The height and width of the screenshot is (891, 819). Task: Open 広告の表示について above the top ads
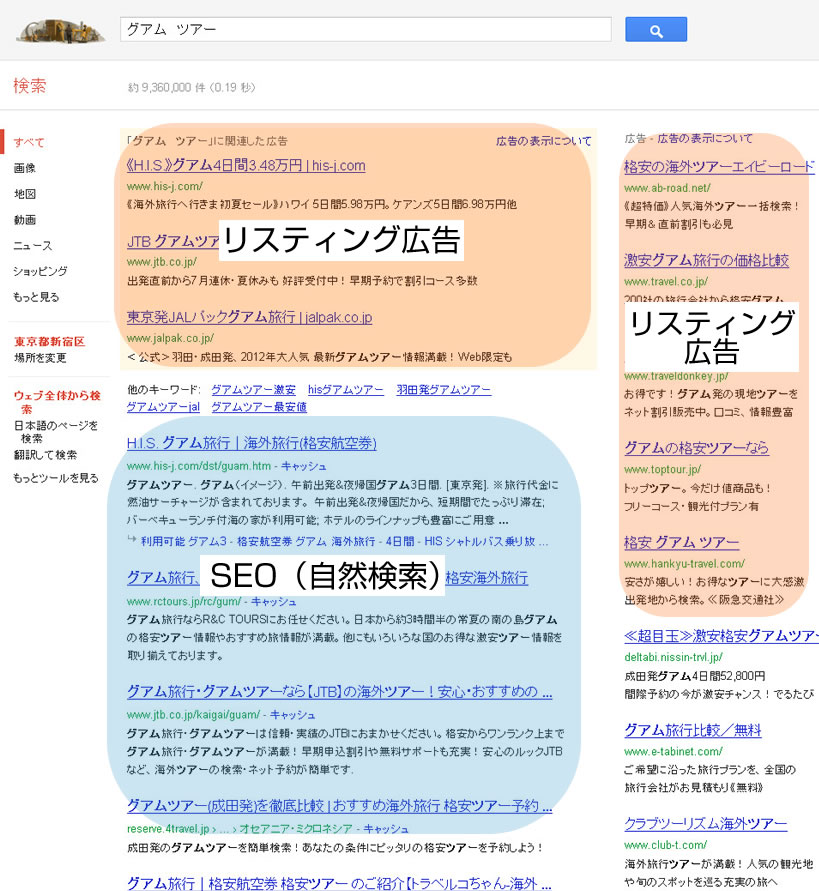pos(543,141)
